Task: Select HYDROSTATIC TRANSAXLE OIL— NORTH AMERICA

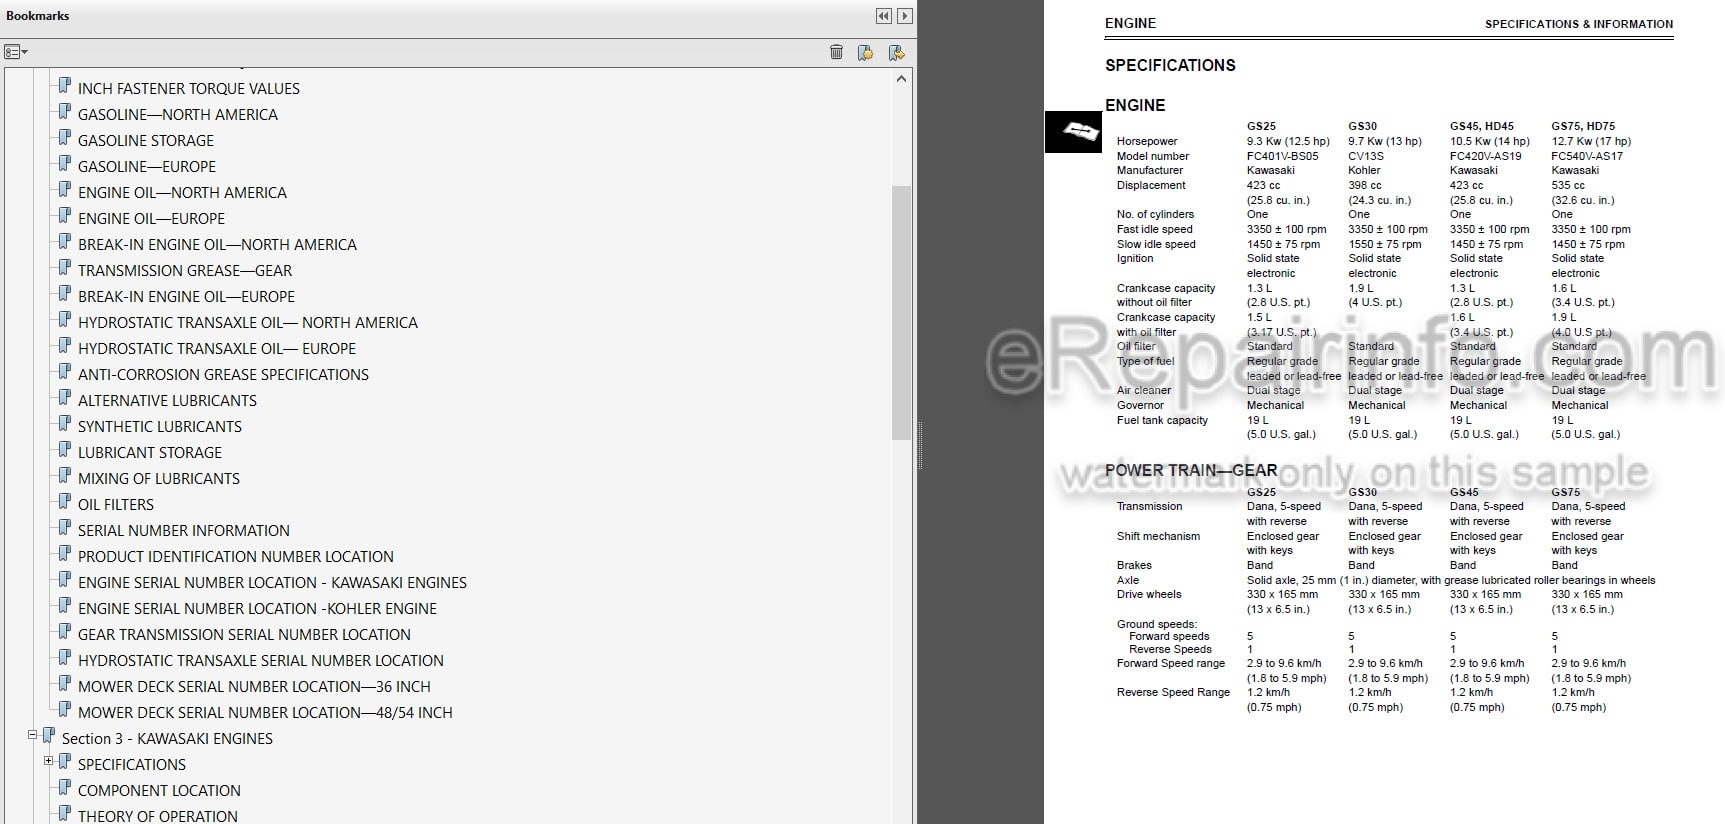Action: pos(248,323)
